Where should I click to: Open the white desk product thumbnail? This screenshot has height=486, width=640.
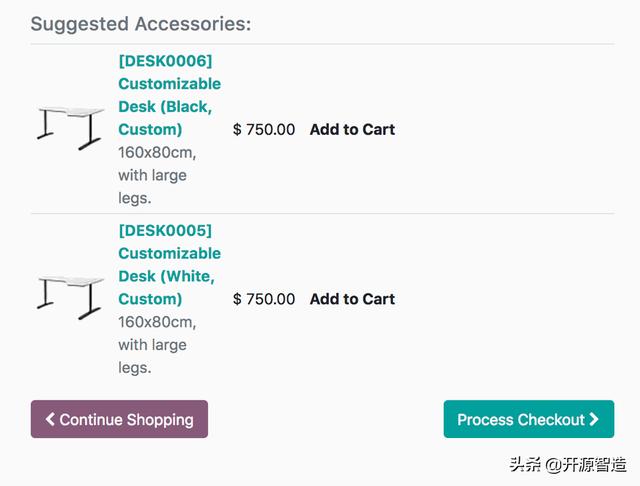pyautogui.click(x=70, y=298)
